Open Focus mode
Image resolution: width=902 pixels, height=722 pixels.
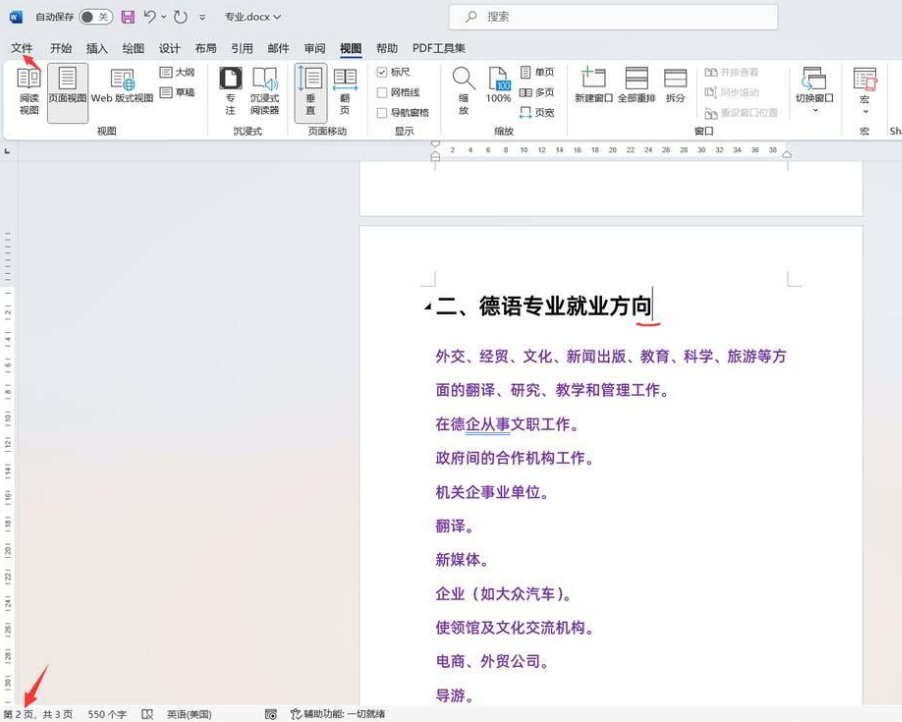coord(230,90)
